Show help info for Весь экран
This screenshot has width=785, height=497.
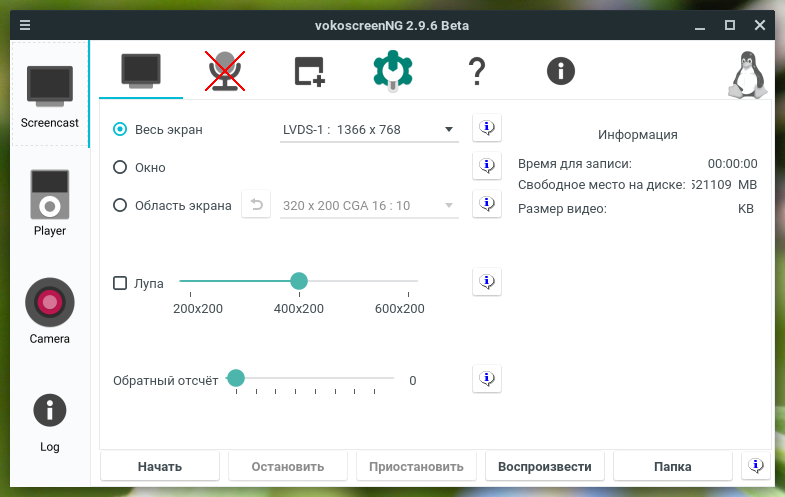click(487, 128)
